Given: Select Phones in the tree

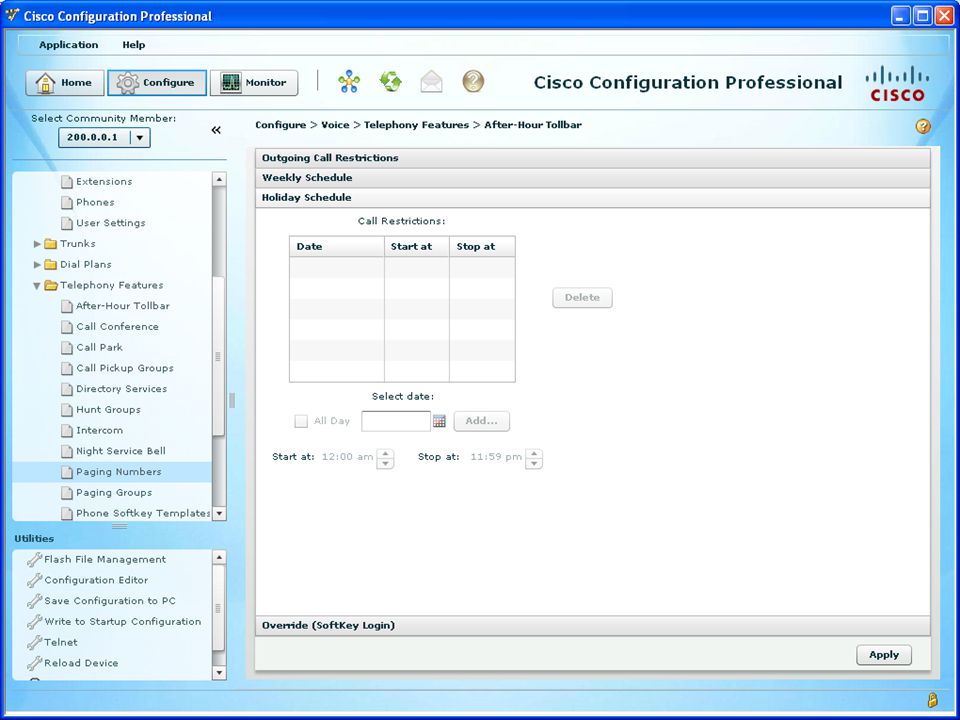Looking at the screenshot, I should 95,203.
